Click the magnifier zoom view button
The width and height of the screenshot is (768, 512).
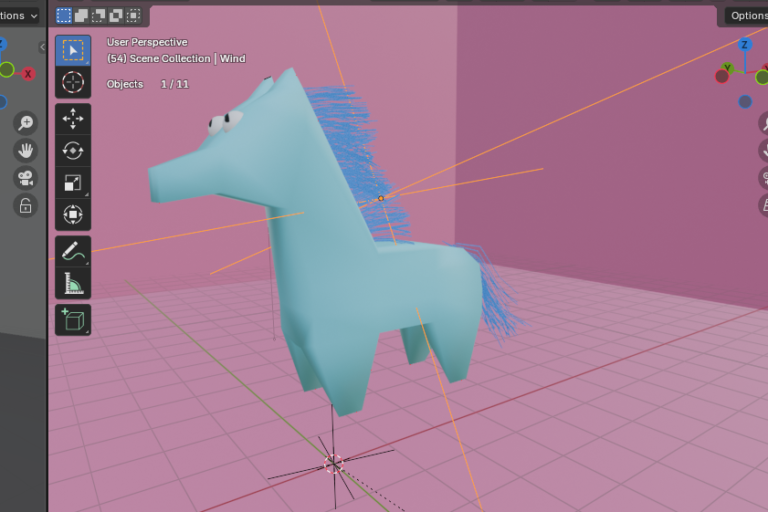coord(25,123)
